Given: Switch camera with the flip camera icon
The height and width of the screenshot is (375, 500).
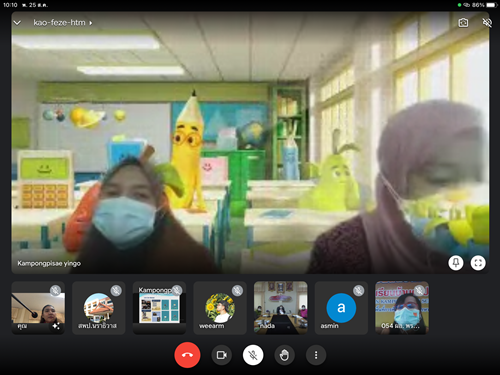Looking at the screenshot, I should 463,23.
